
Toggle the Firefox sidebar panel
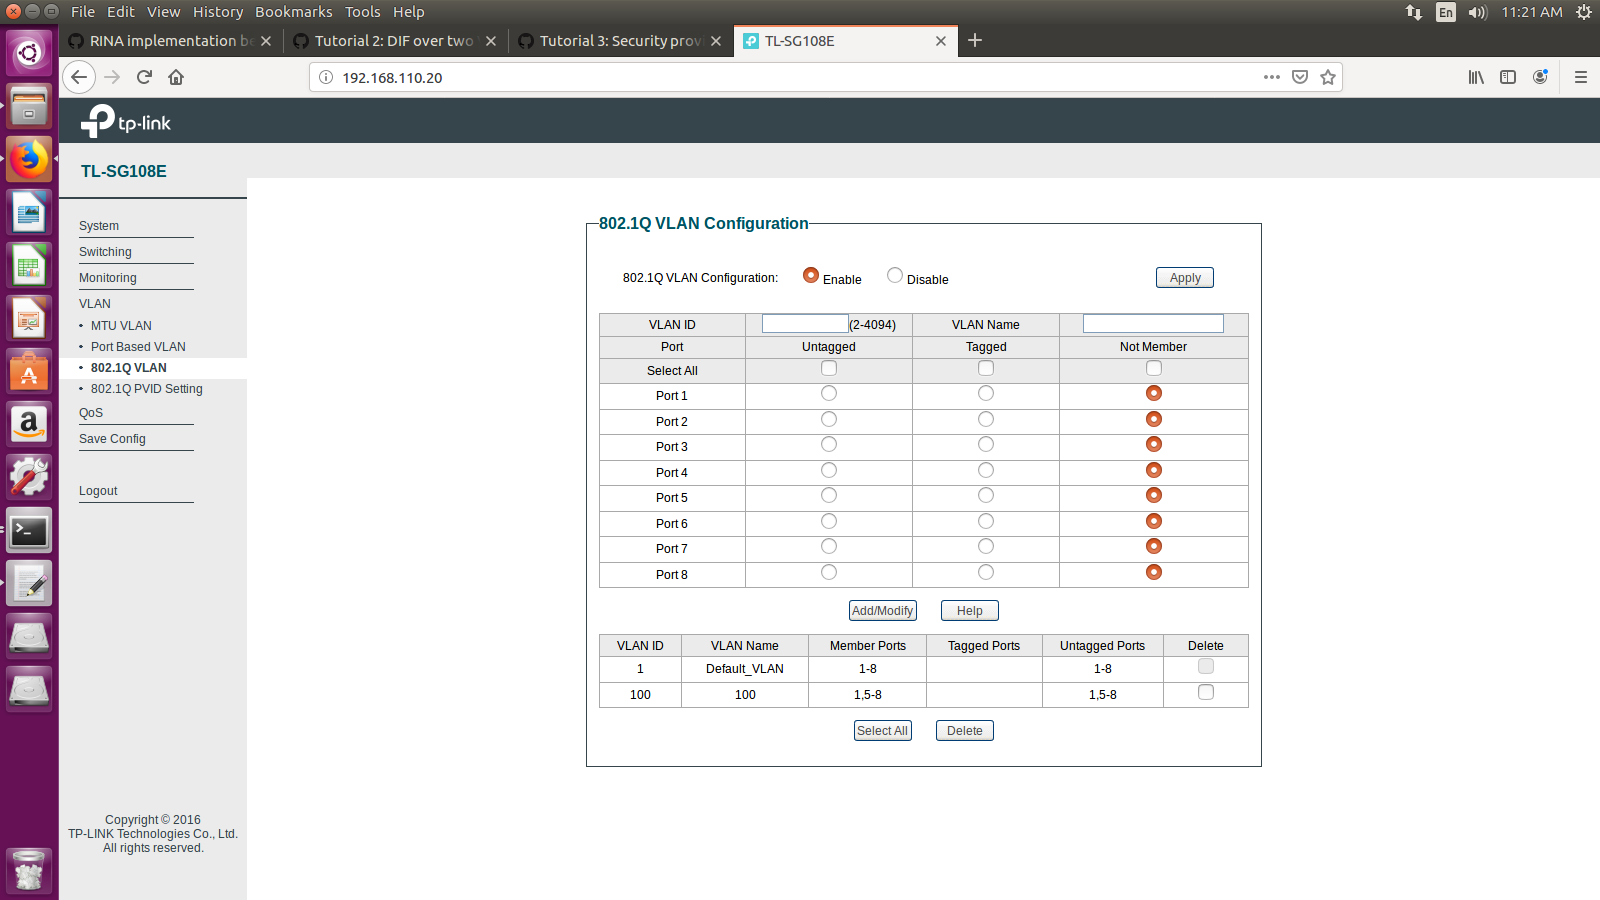click(1508, 77)
